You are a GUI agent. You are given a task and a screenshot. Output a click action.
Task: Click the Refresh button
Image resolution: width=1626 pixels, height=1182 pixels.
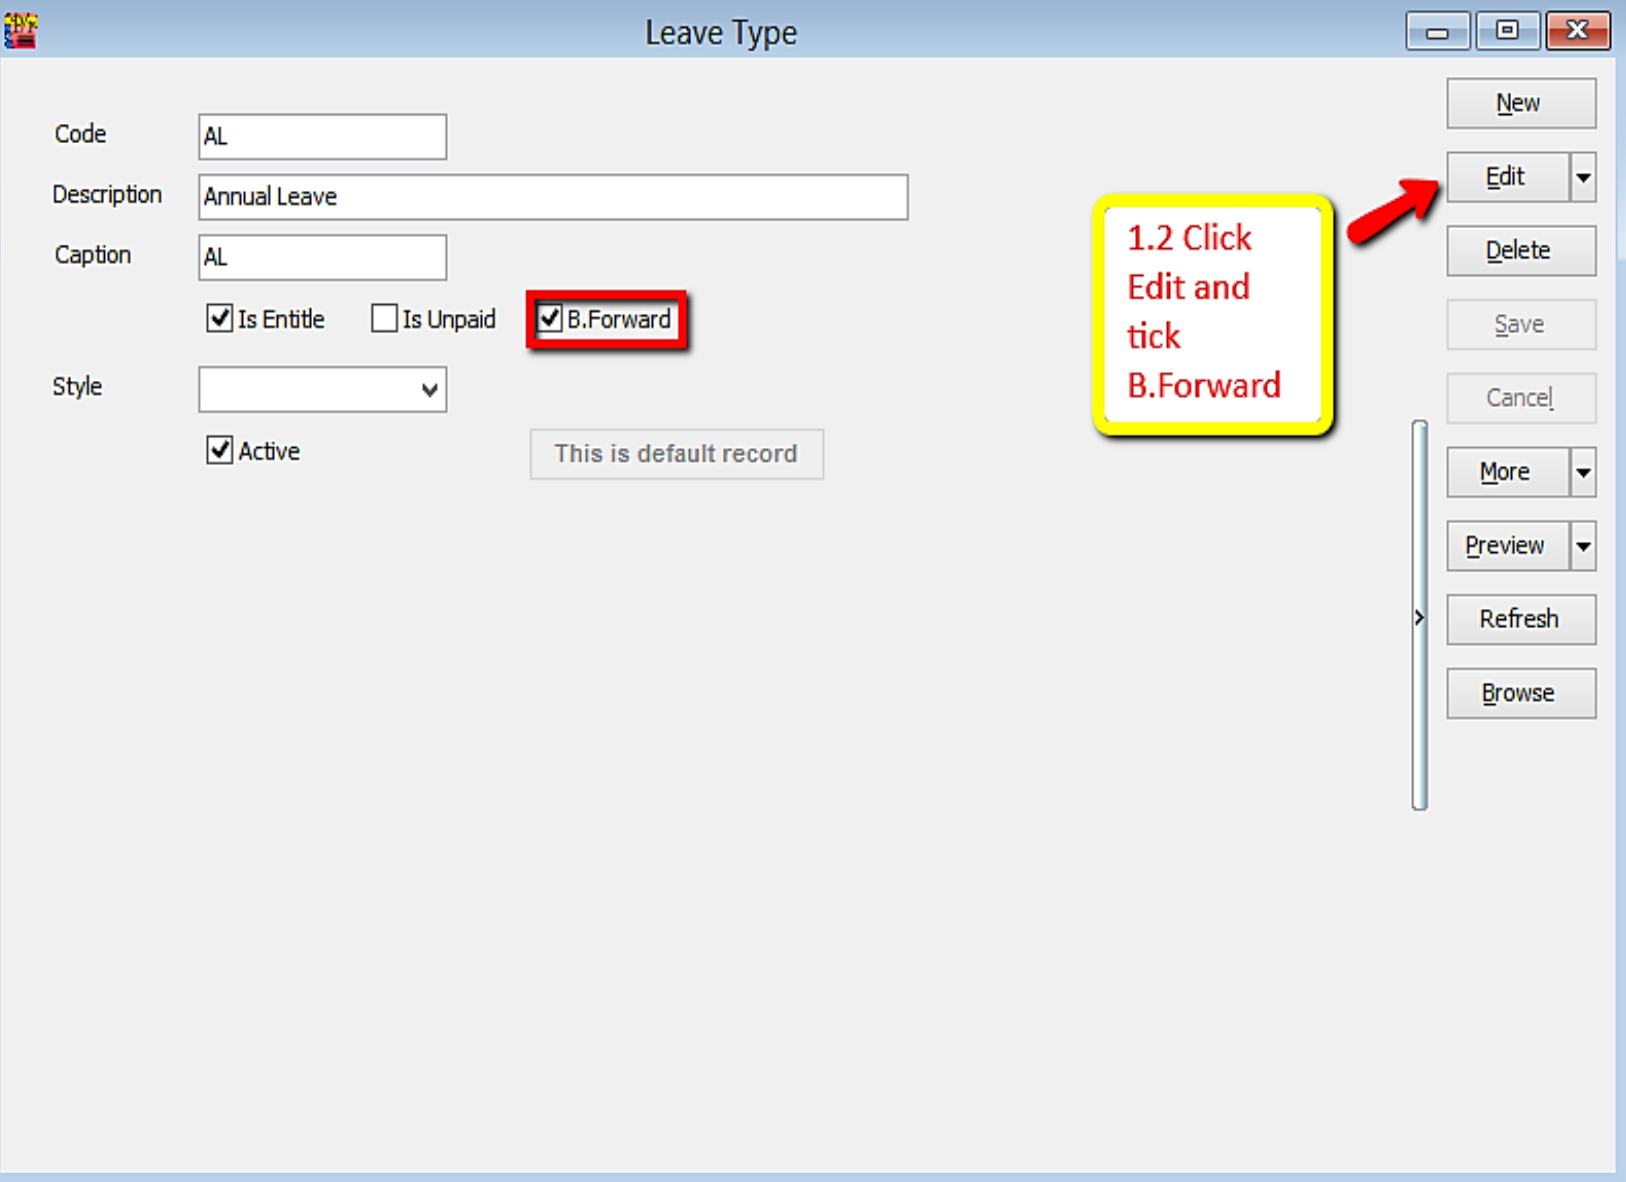click(x=1520, y=619)
